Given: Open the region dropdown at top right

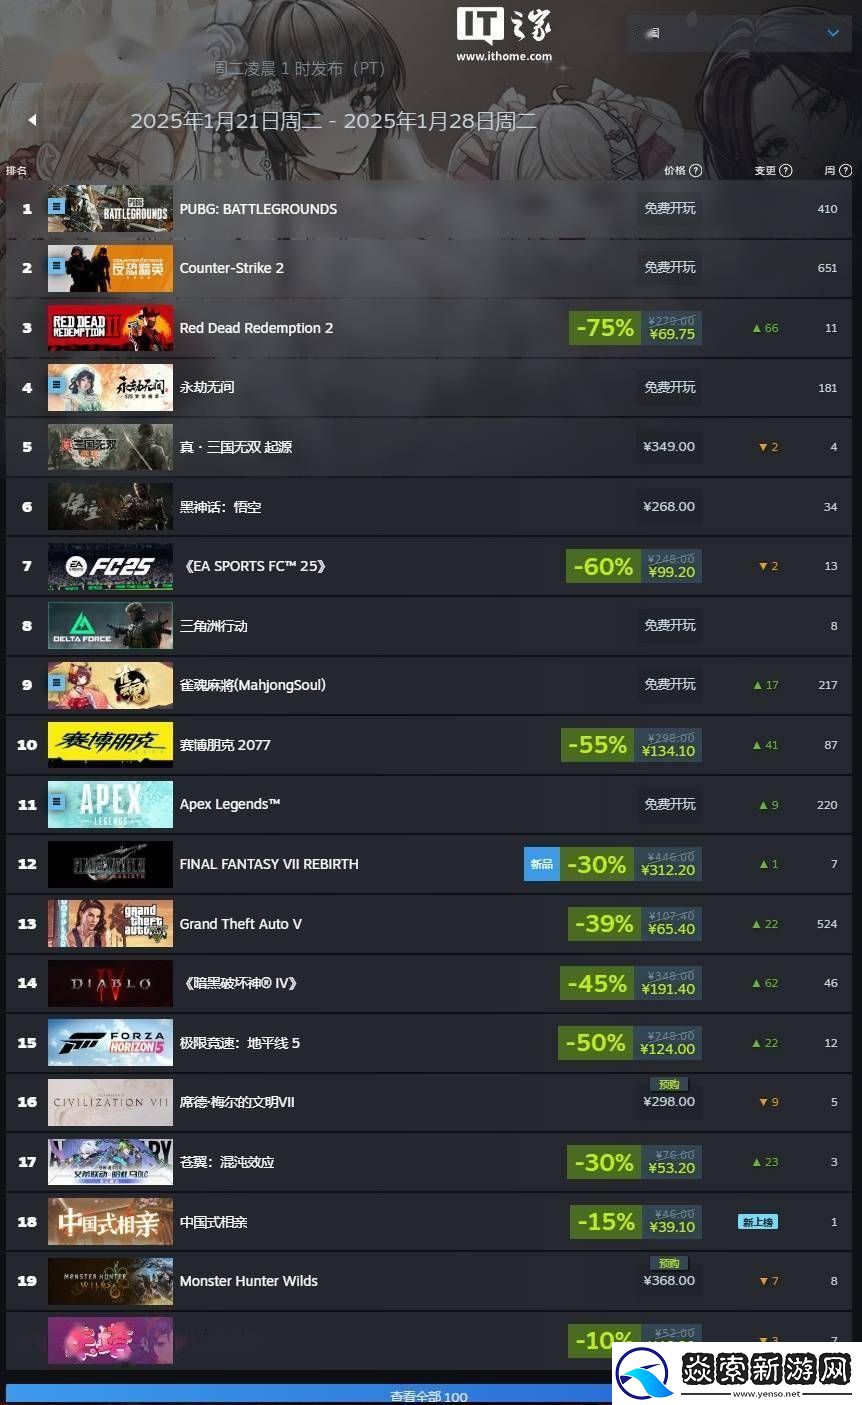Looking at the screenshot, I should 737,33.
